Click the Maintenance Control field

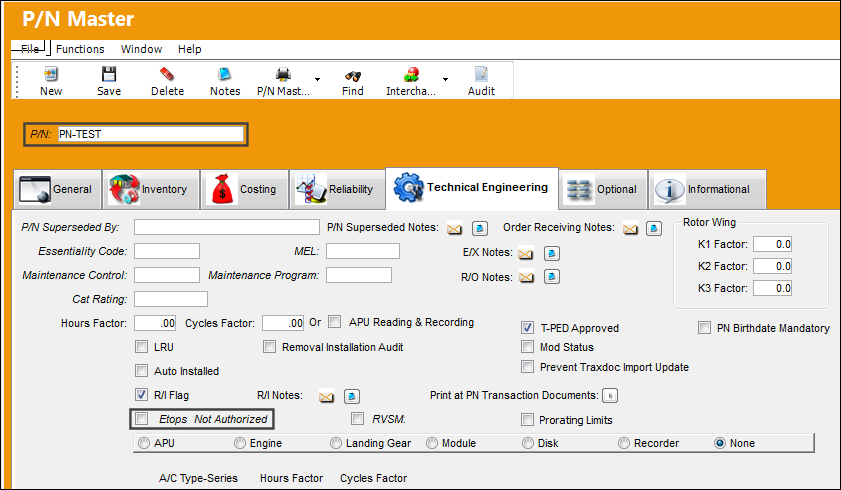pos(167,275)
